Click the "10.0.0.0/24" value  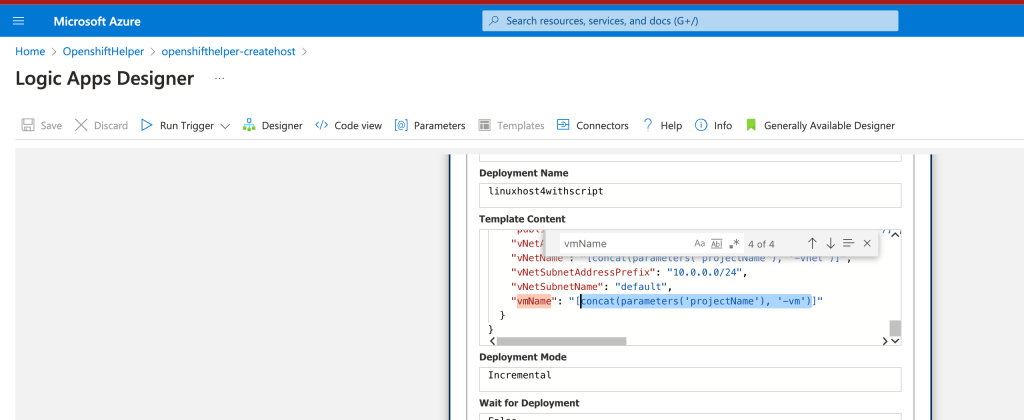coord(706,272)
